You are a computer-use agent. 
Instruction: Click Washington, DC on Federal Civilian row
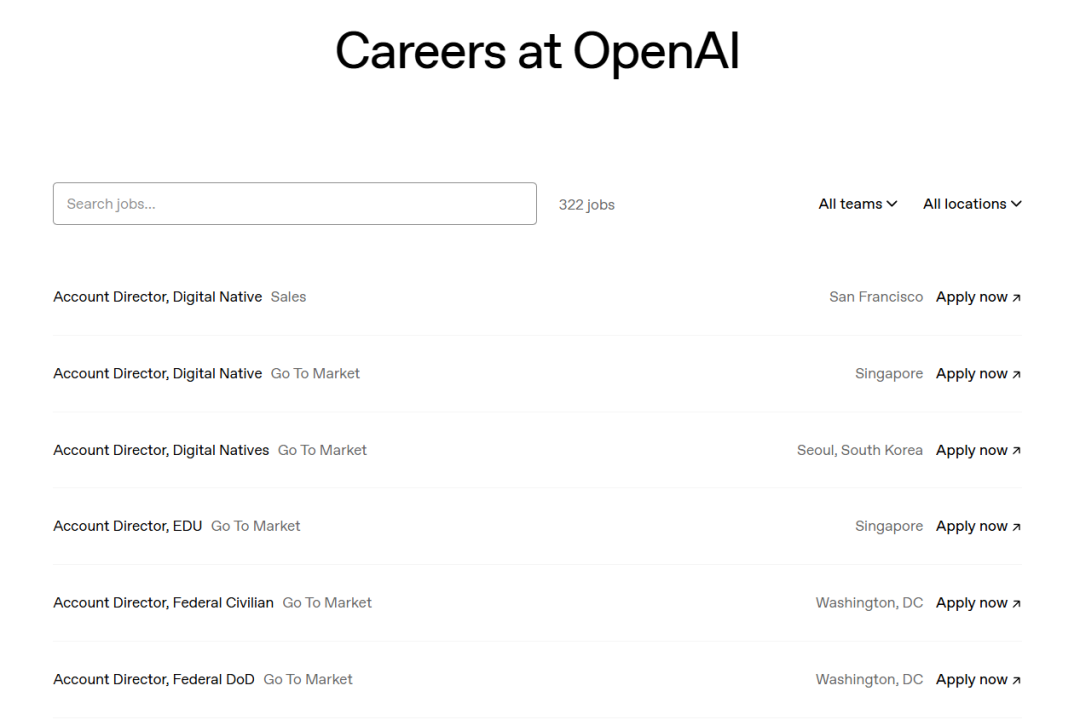point(869,603)
